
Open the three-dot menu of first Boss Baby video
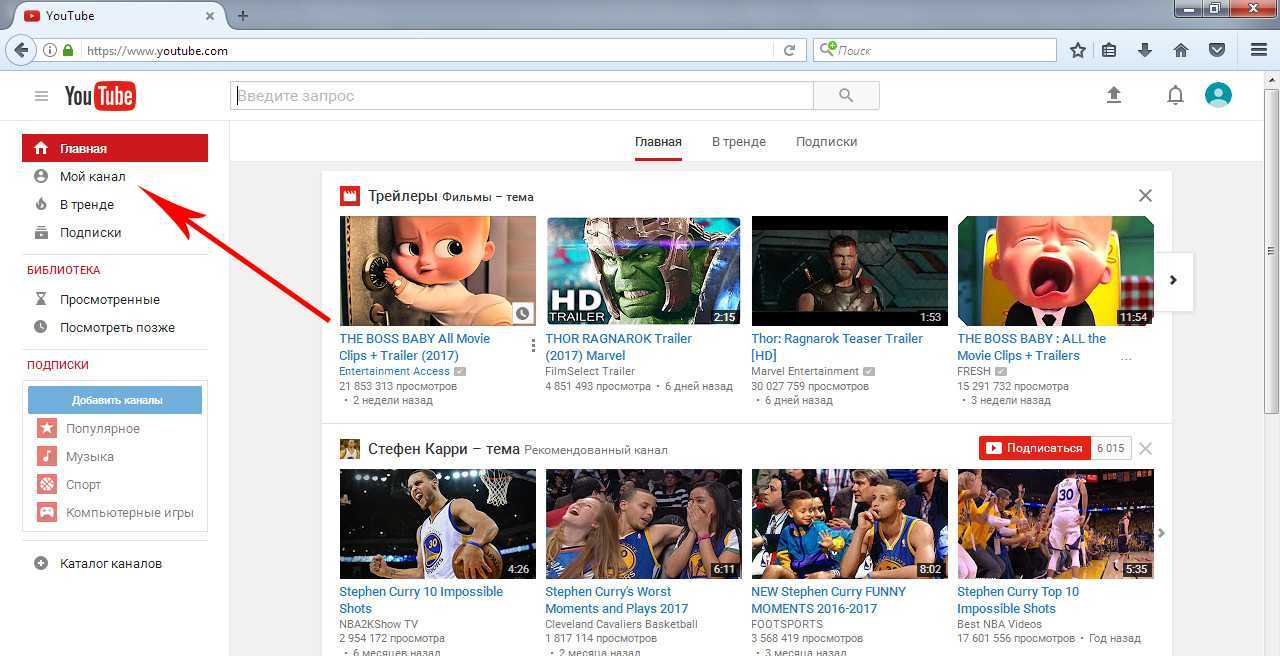(533, 346)
